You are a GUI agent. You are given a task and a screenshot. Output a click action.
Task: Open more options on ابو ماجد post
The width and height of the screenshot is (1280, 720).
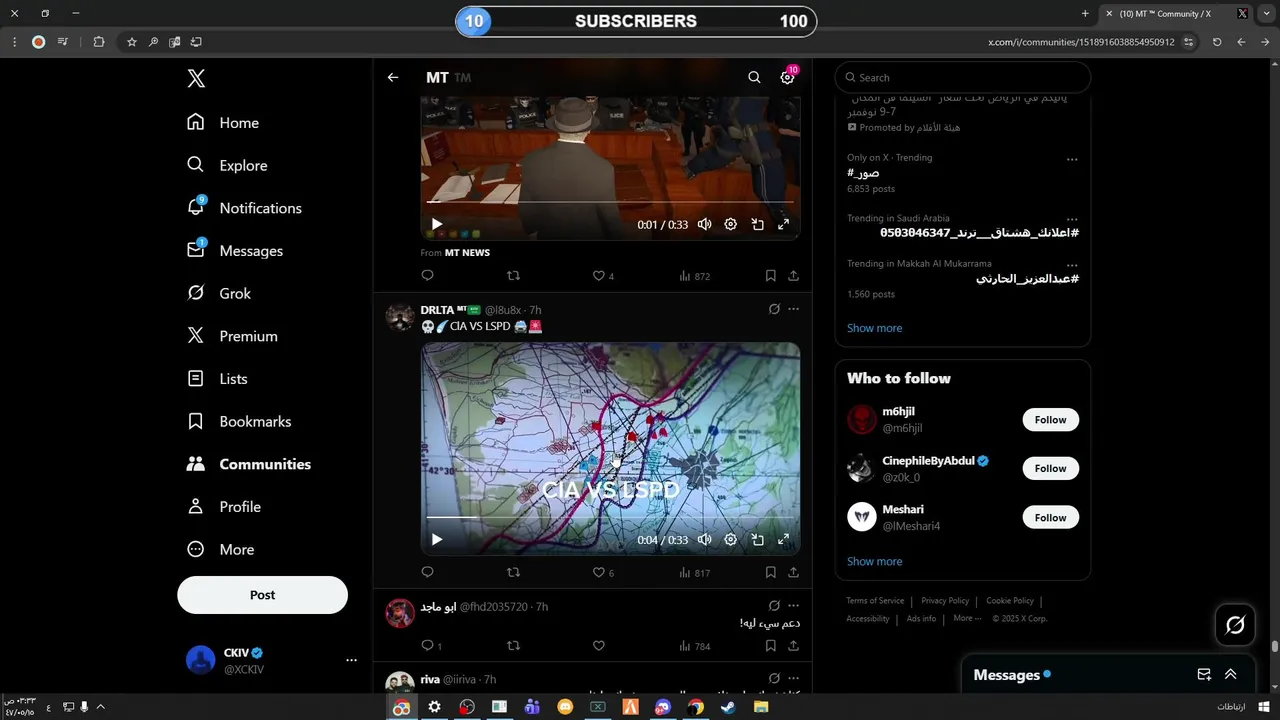[x=794, y=606]
